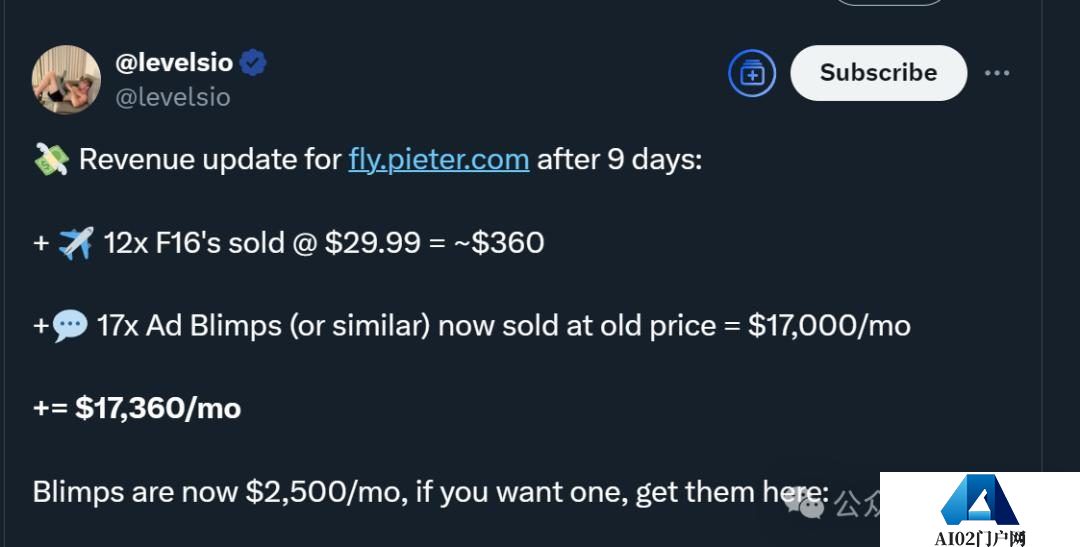This screenshot has height=547, width=1080.
Task: Click the airplane emoji before F16's
Action: tap(75, 242)
